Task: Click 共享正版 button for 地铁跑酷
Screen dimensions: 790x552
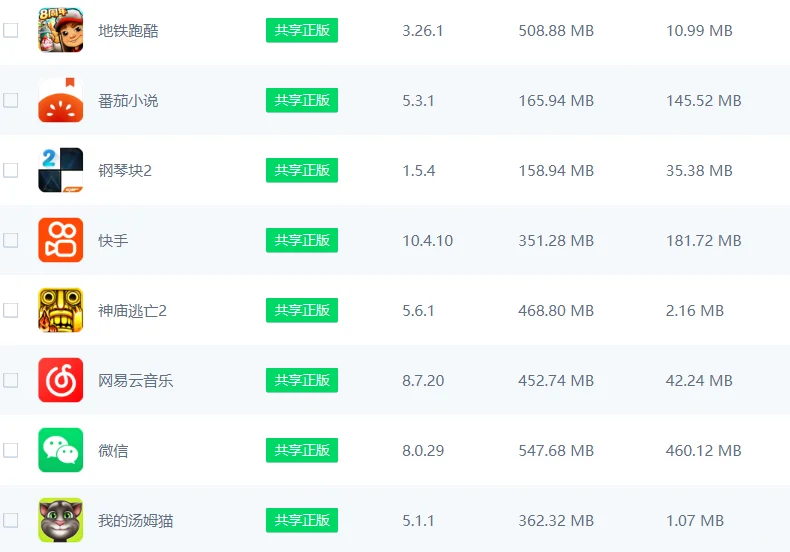Action: tap(302, 30)
